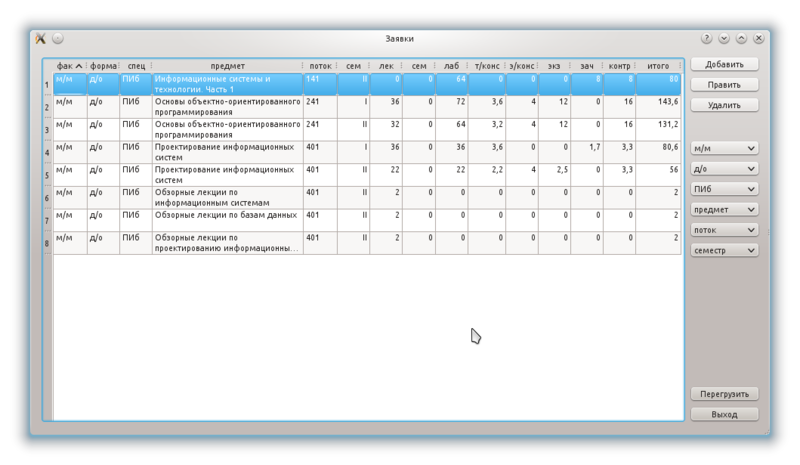Click the Удалить button
The width and height of the screenshot is (800, 465).
coord(724,105)
